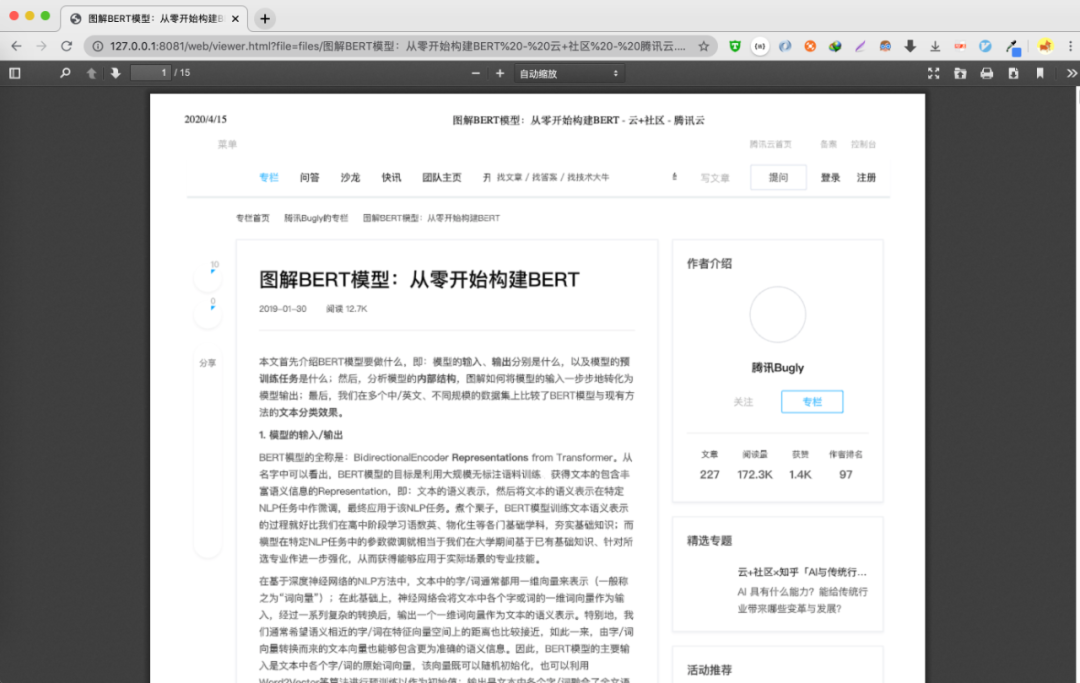Click the 找文章 search field
1080x683 pixels.
pos(553,178)
